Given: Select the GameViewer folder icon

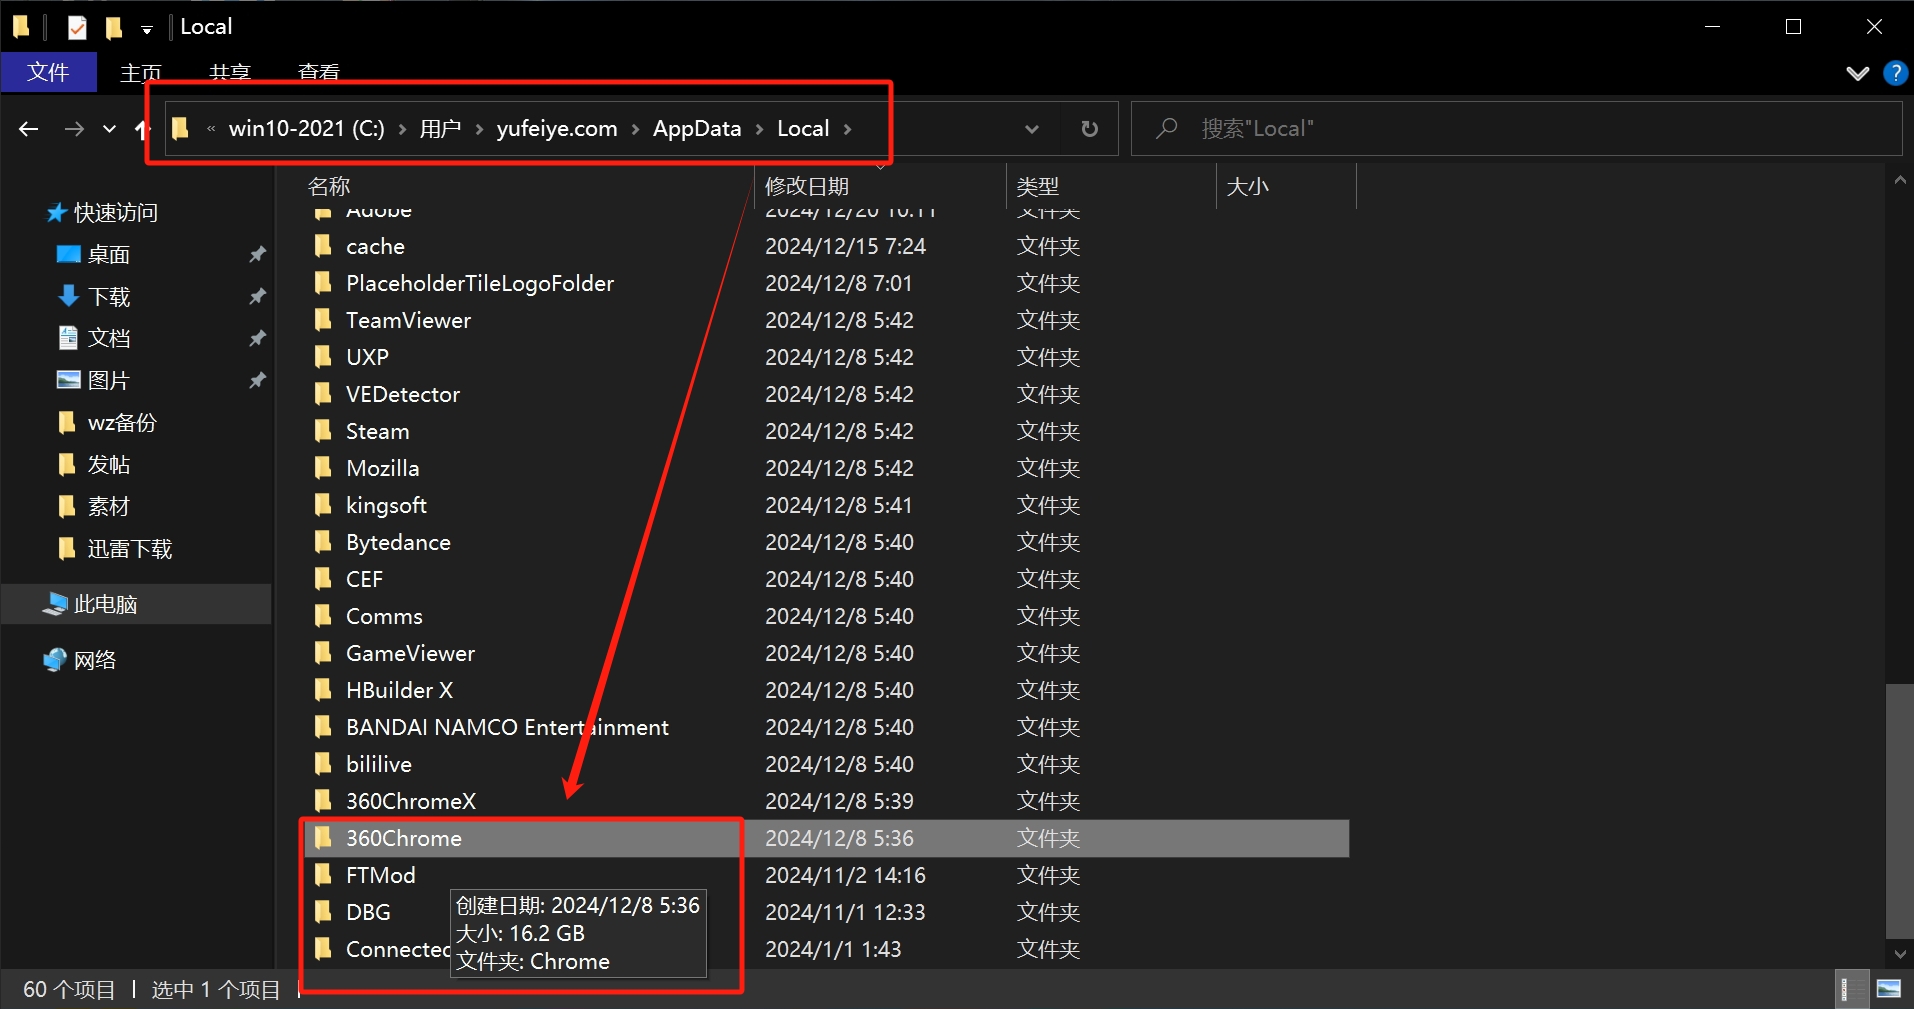Looking at the screenshot, I should (322, 652).
